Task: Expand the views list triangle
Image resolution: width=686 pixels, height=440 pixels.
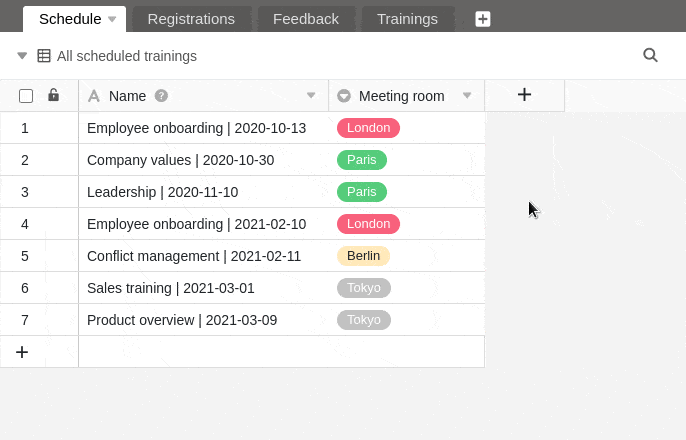Action: click(22, 56)
